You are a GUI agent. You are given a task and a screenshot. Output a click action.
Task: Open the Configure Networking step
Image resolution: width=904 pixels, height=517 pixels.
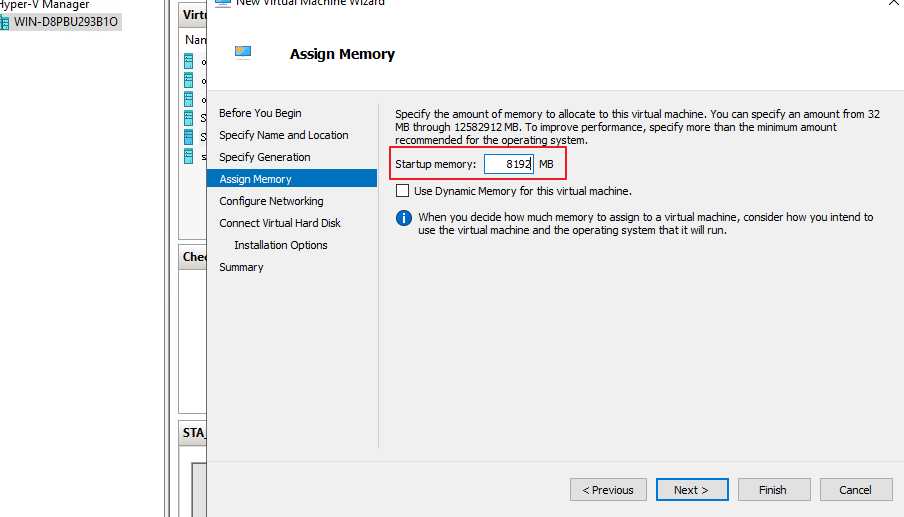tap(272, 201)
